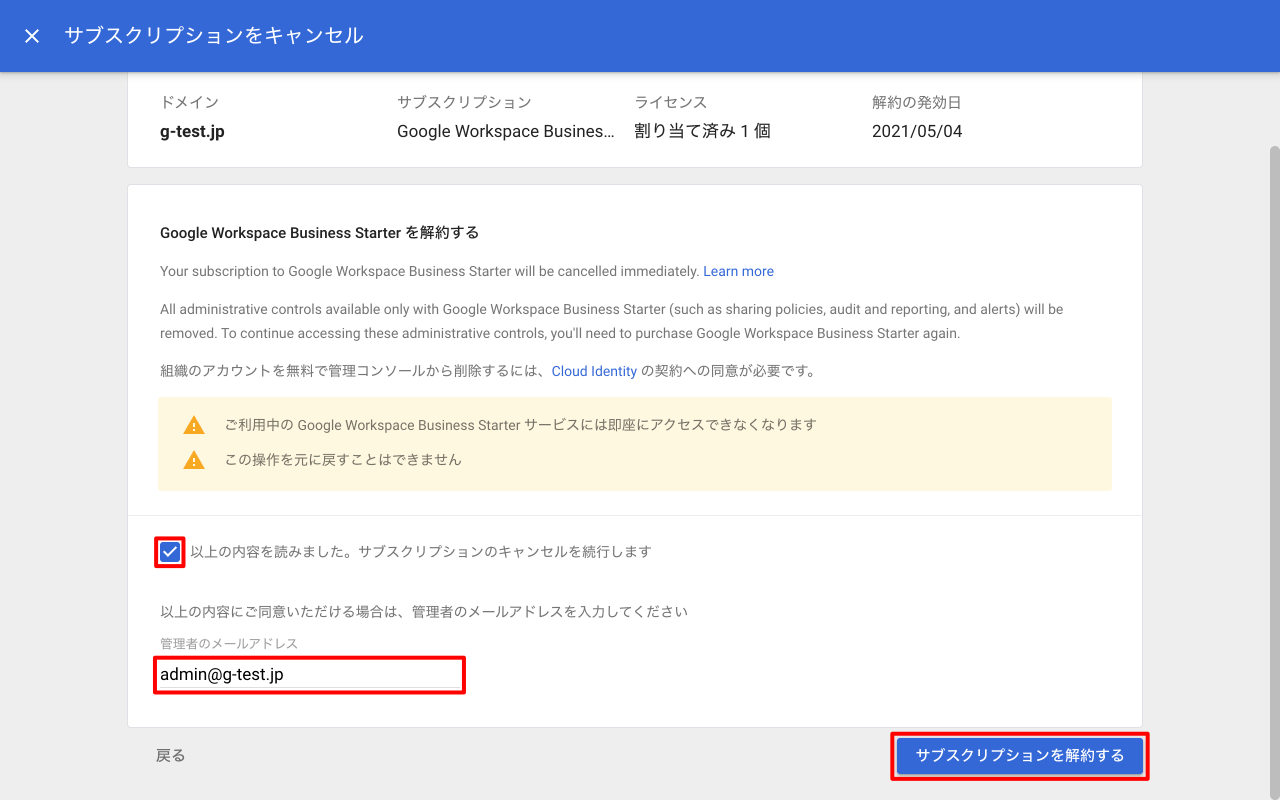Go back with the 戻る button

[x=171, y=756]
